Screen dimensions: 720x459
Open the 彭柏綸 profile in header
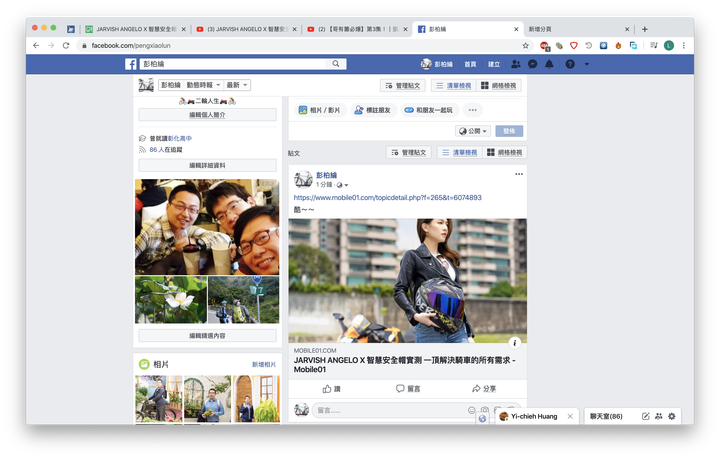tap(437, 64)
